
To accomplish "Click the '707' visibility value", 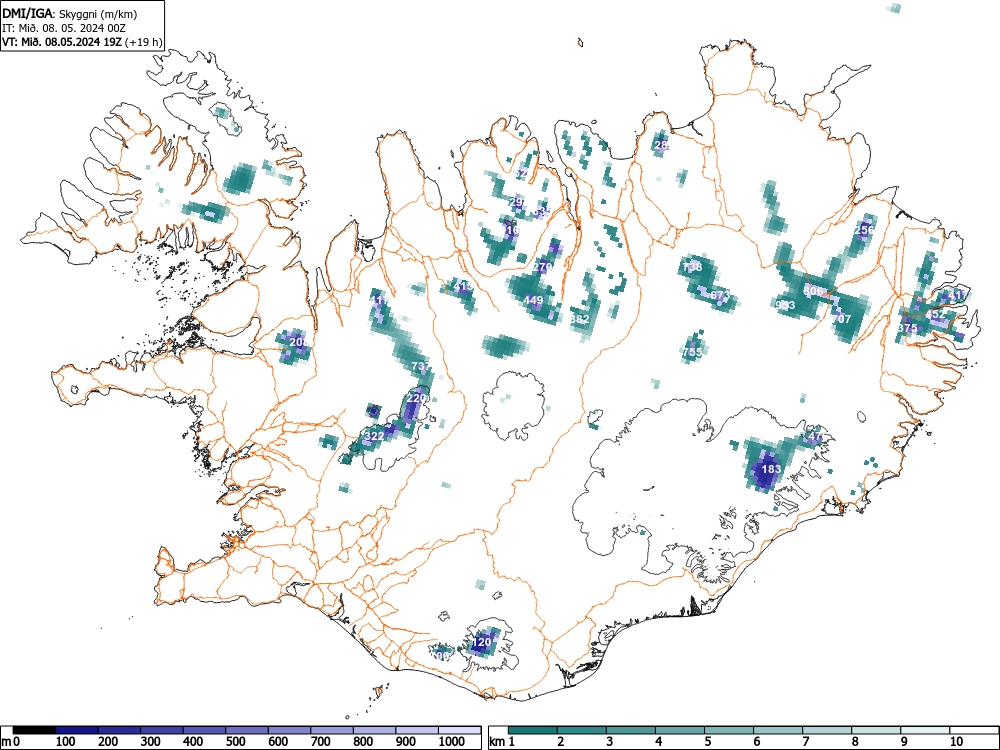I will click(842, 319).
